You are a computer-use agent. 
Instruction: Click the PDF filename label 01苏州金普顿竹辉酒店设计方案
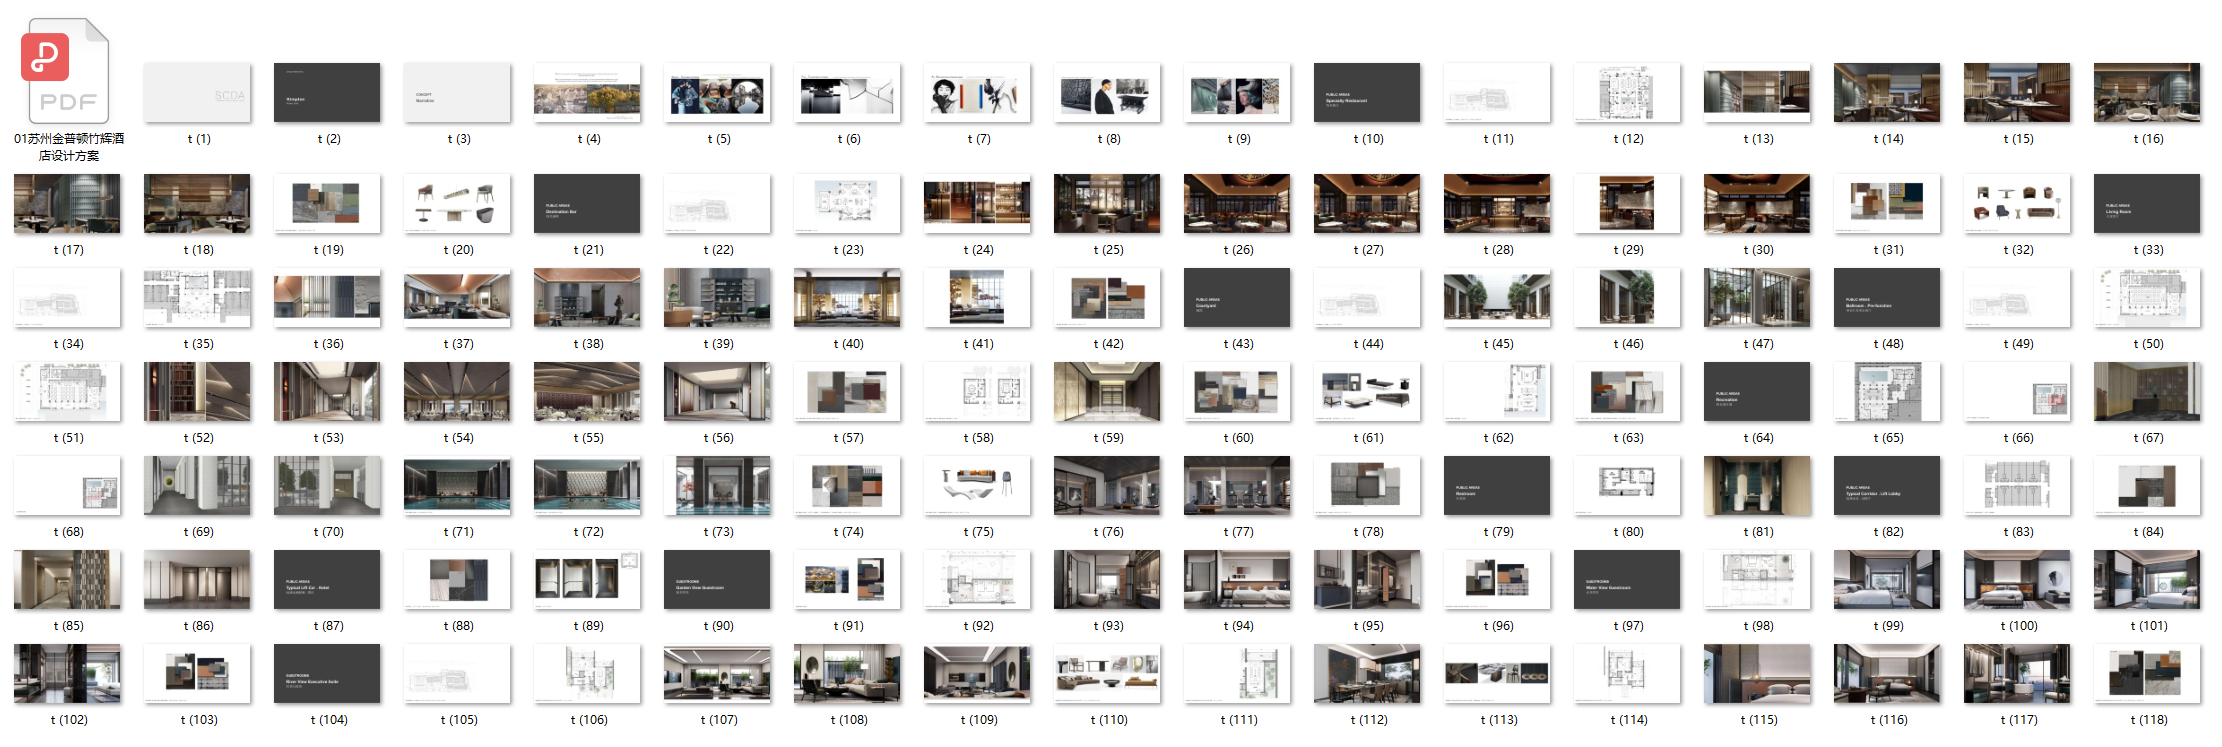pos(68,147)
